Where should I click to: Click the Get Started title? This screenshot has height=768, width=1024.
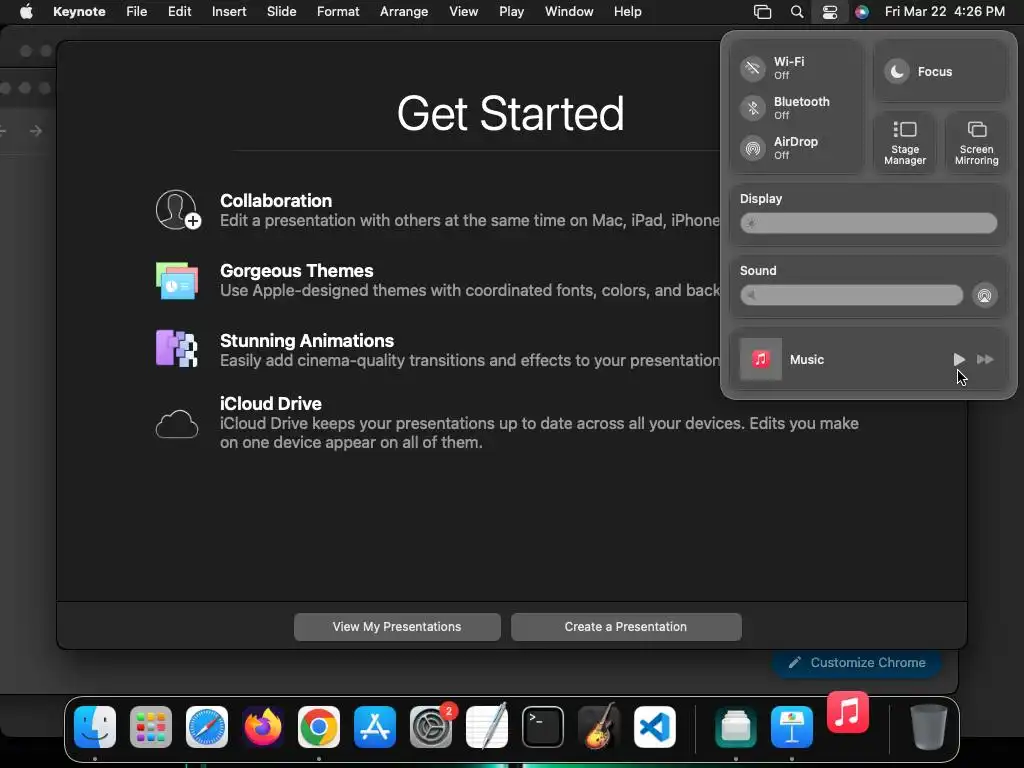pyautogui.click(x=511, y=114)
